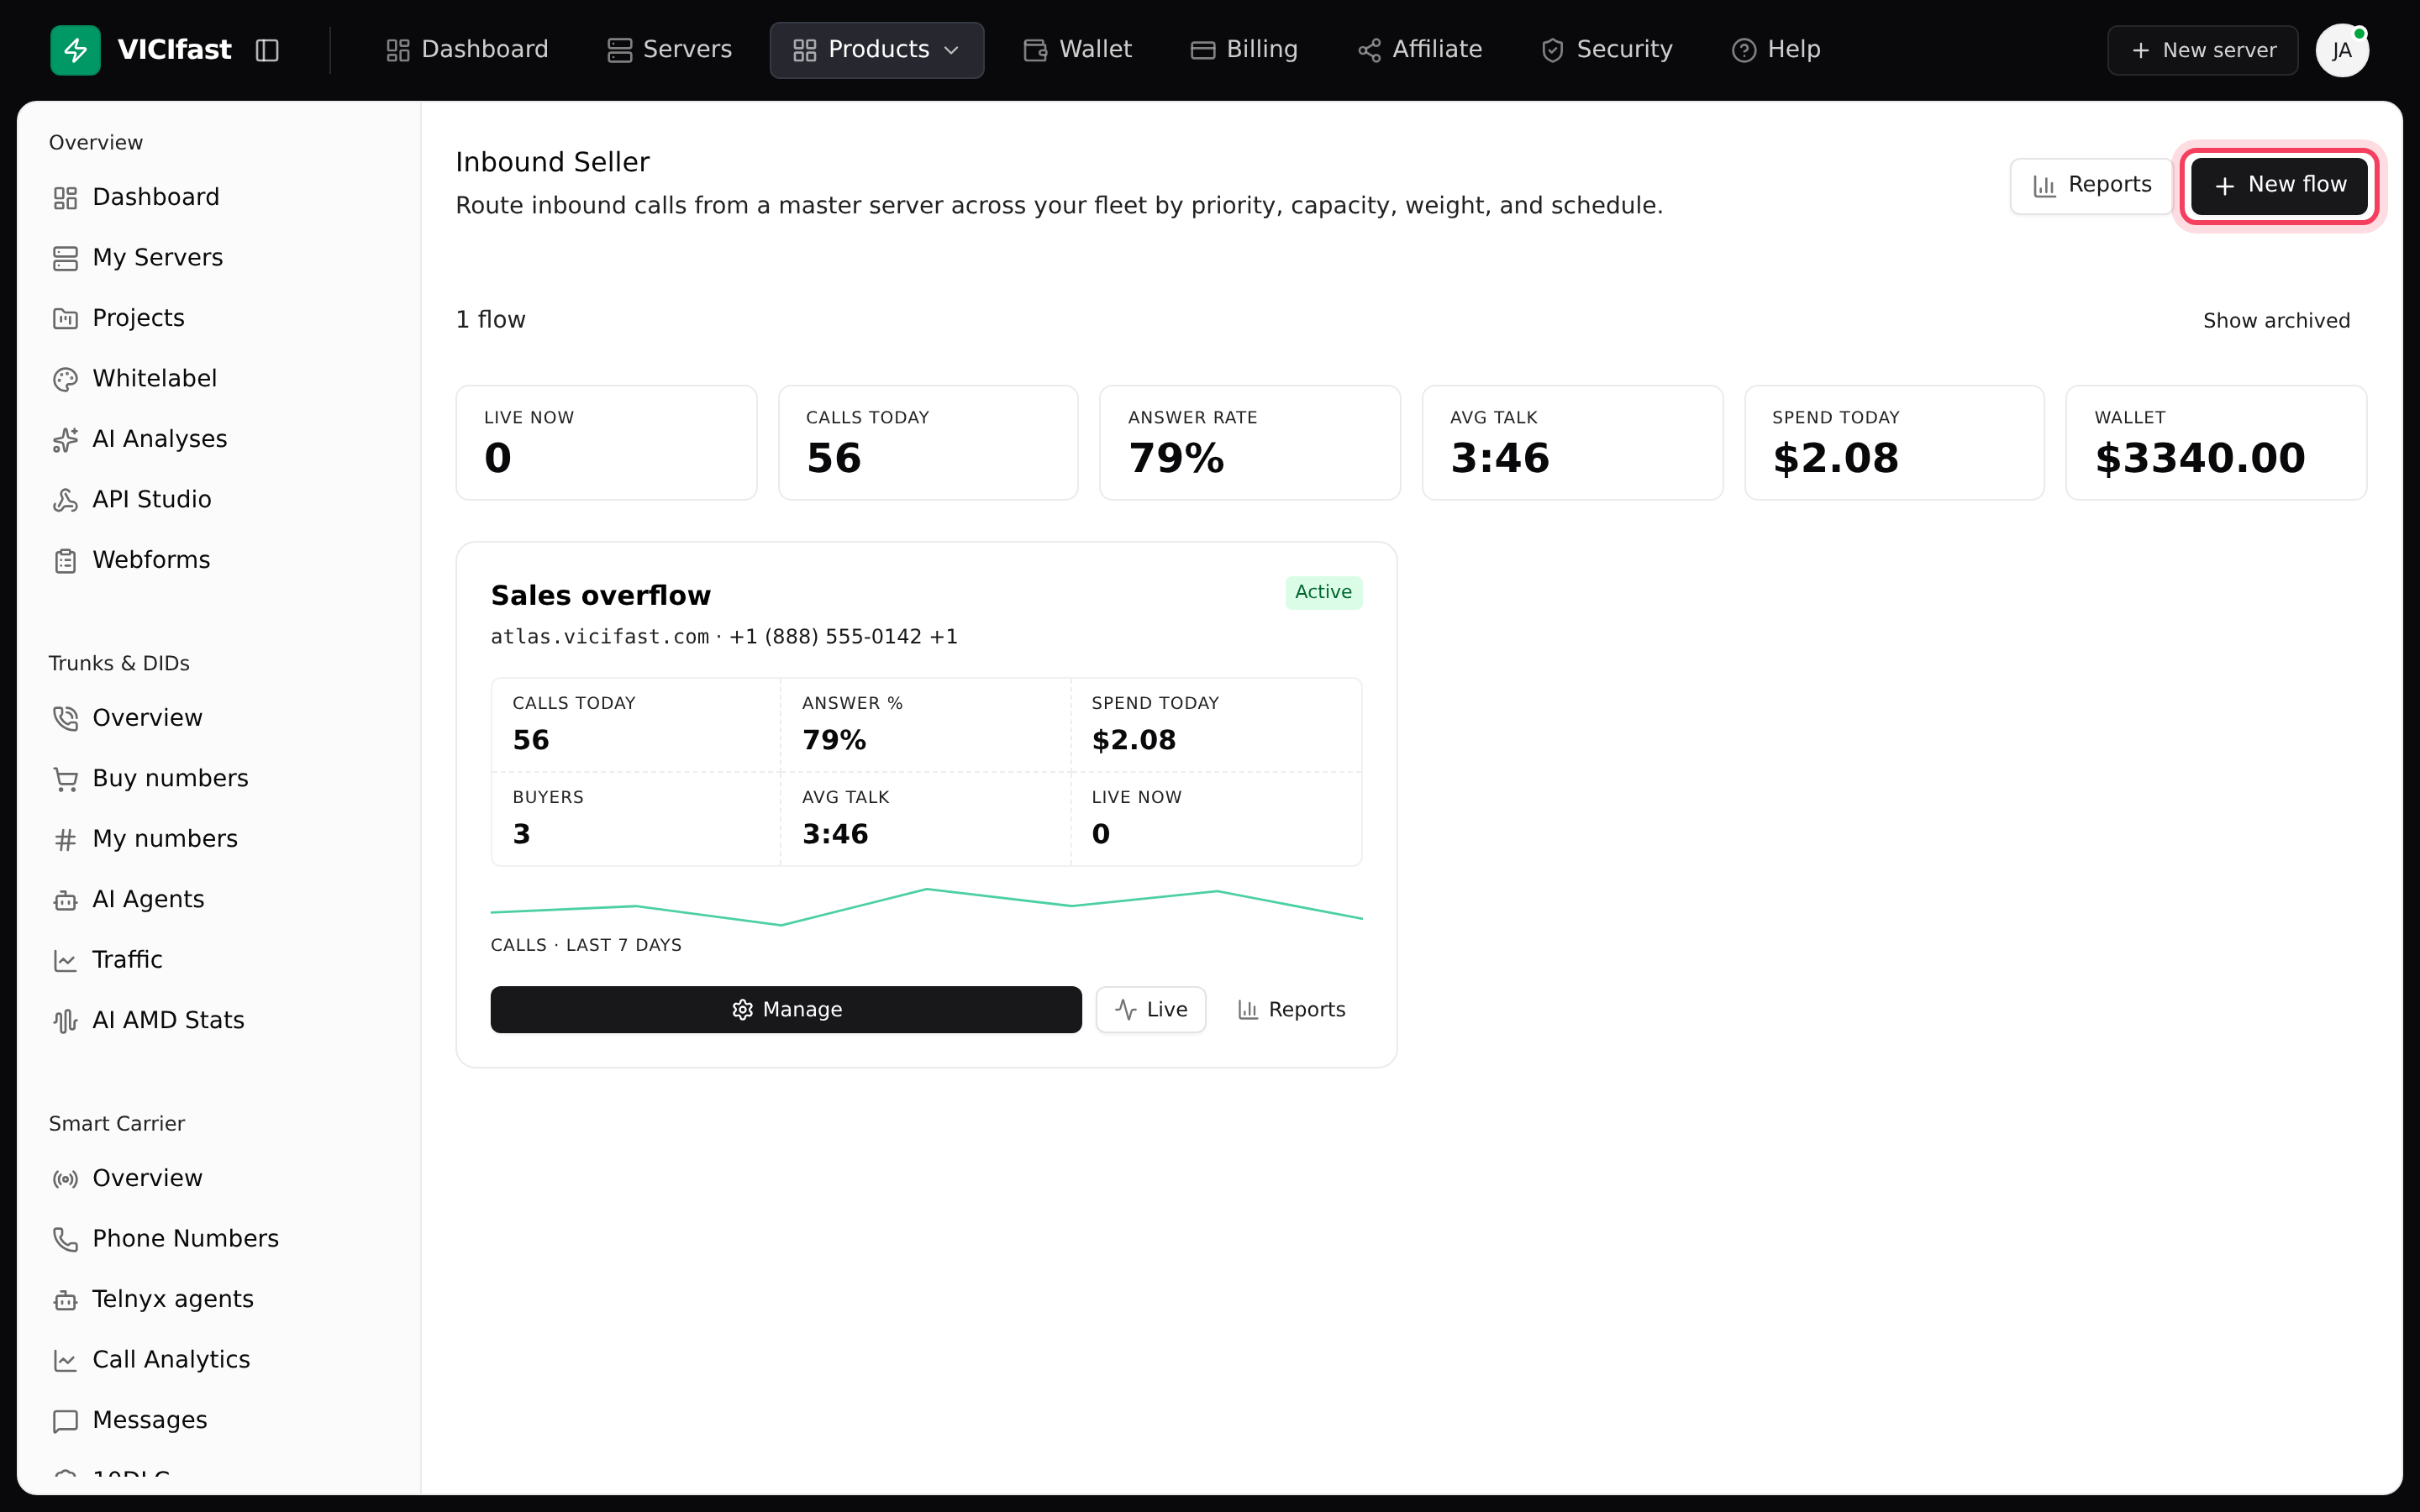The width and height of the screenshot is (2420, 1512).
Task: Click the Webforms clipboard icon
Action: pyautogui.click(x=65, y=561)
